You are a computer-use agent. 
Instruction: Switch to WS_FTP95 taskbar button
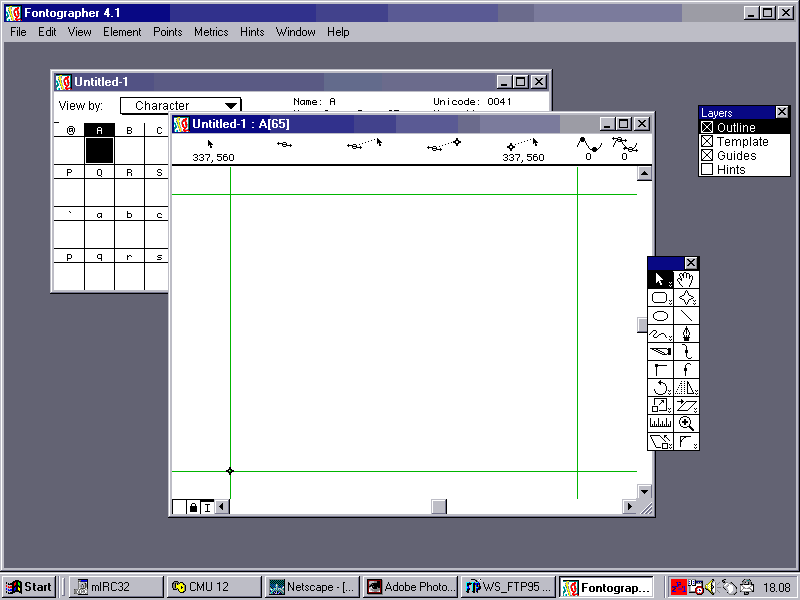pyautogui.click(x=508, y=587)
